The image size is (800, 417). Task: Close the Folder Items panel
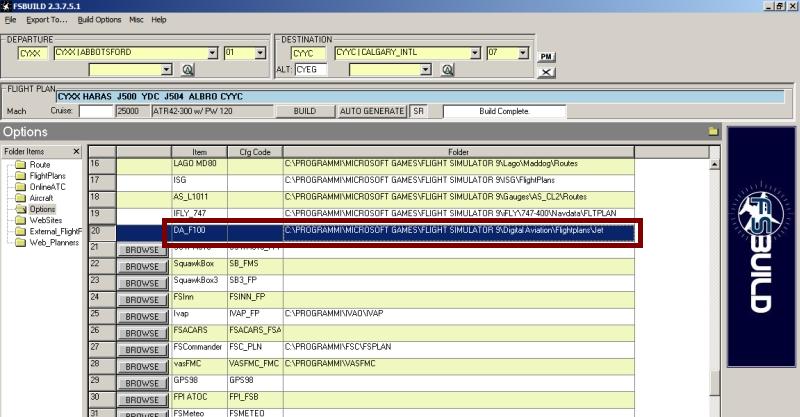pos(76,152)
